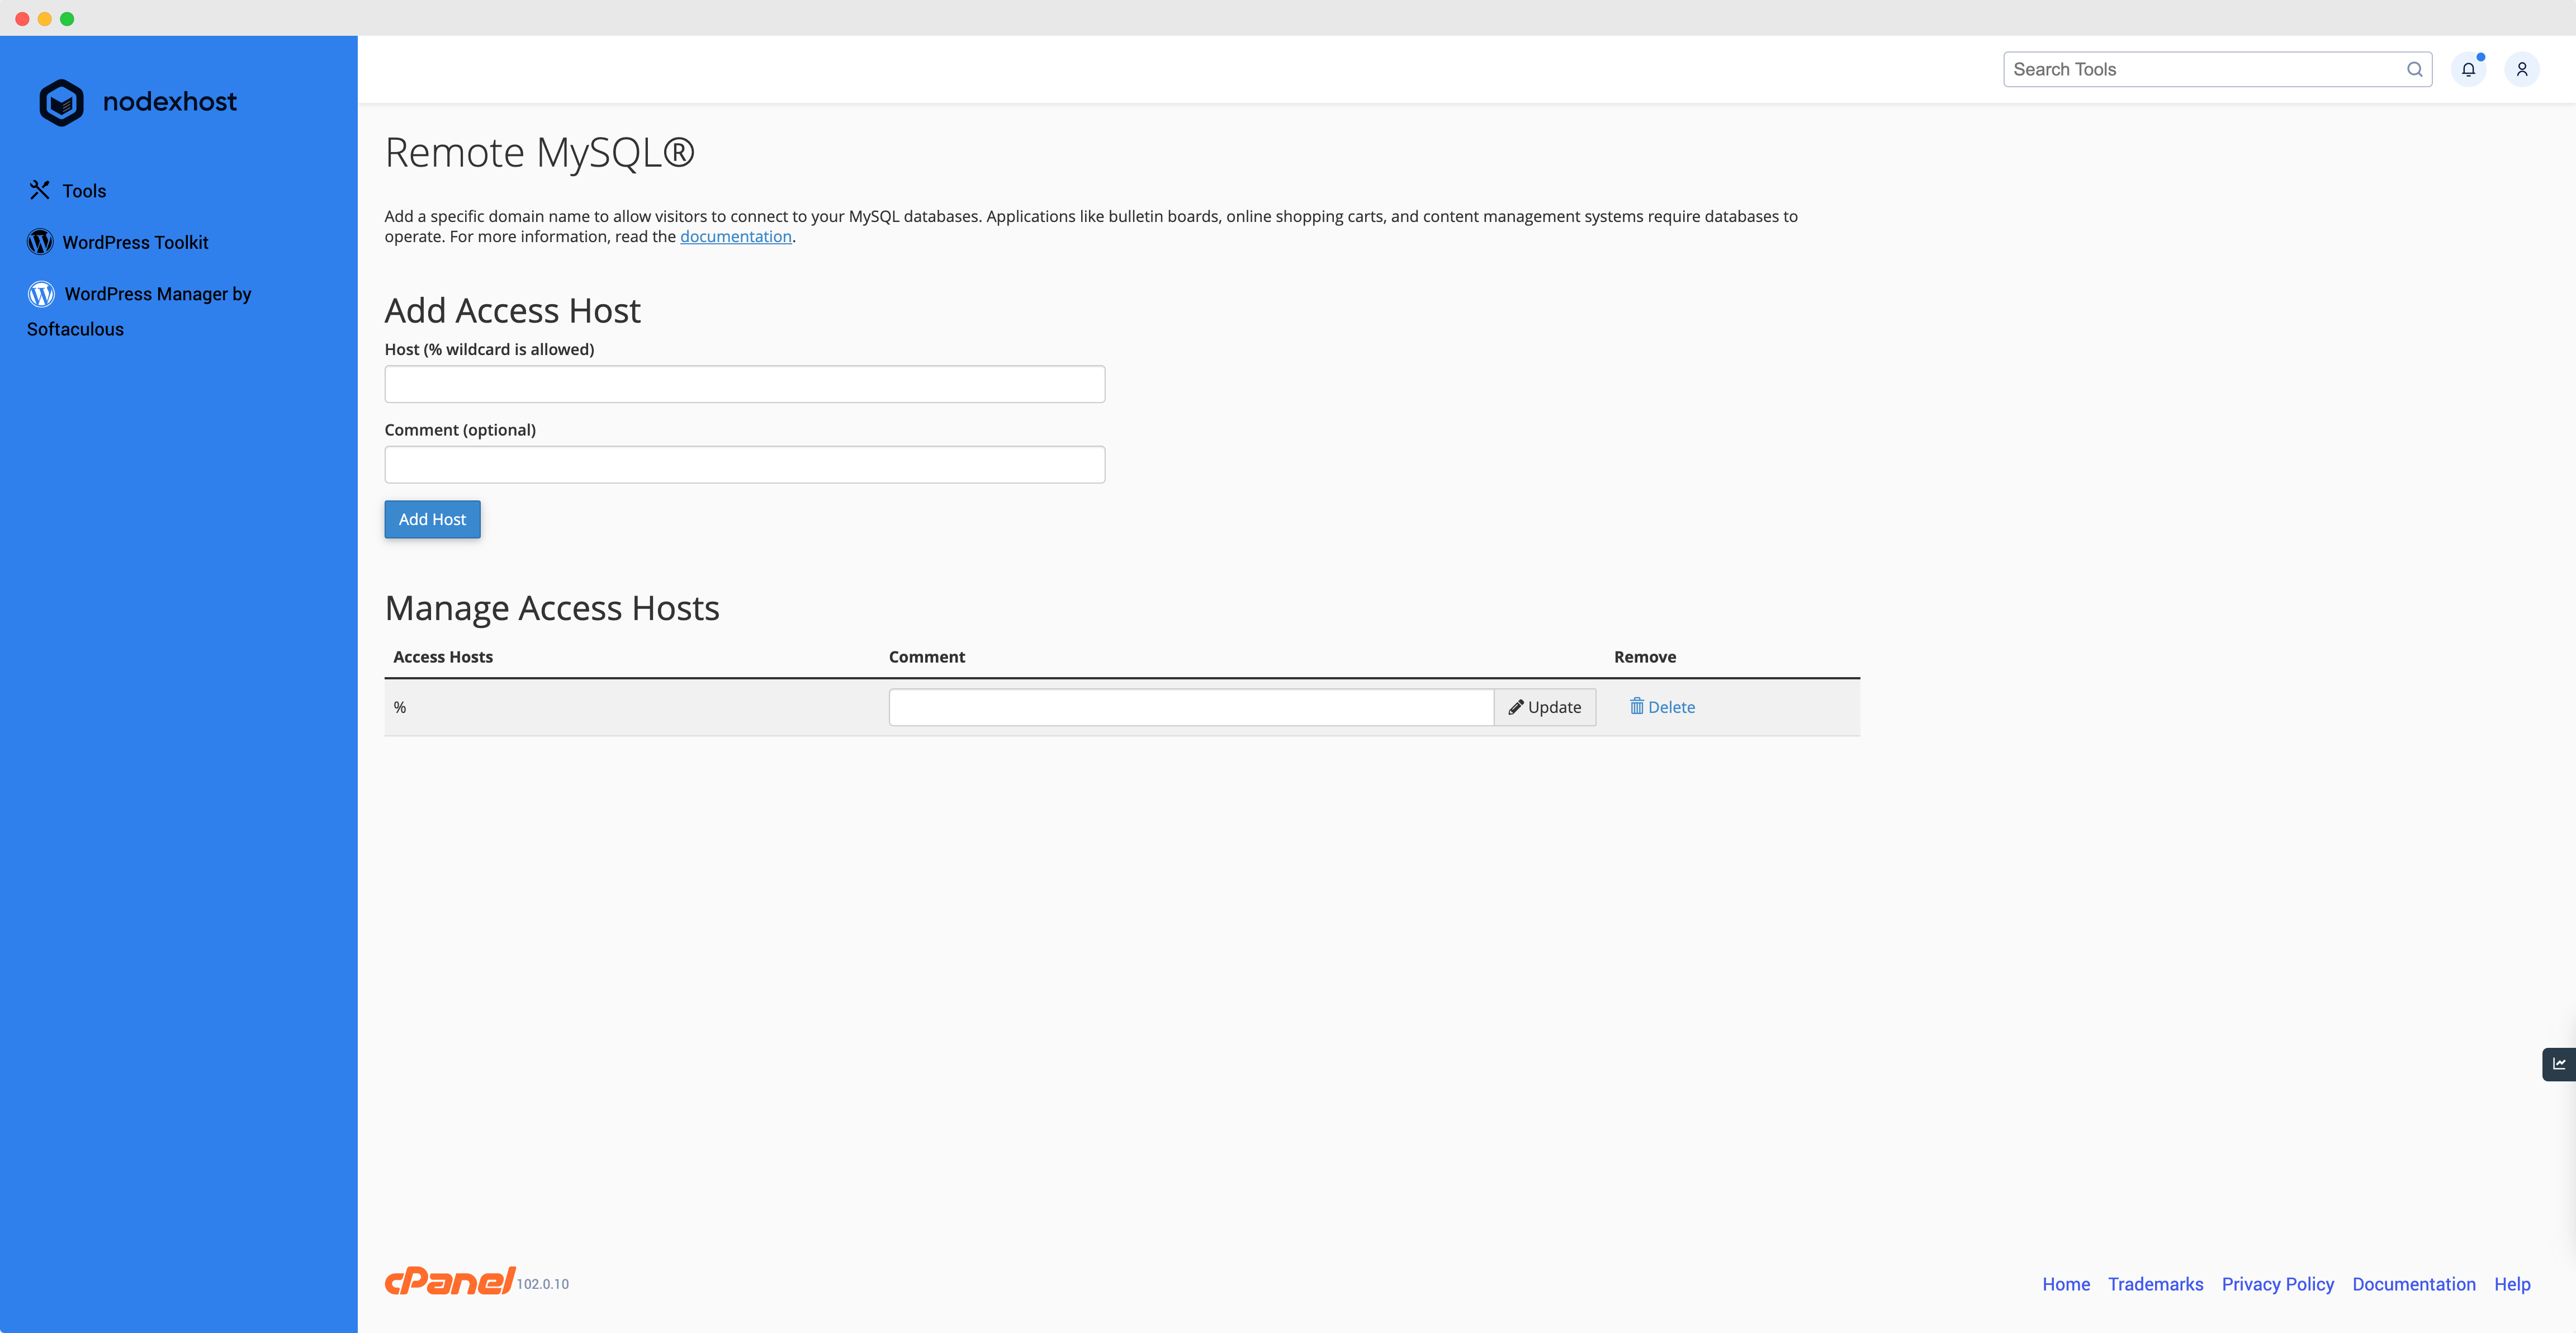Open the statistics chart side tab
Screen dimensions: 2576x1333
(2559, 1064)
